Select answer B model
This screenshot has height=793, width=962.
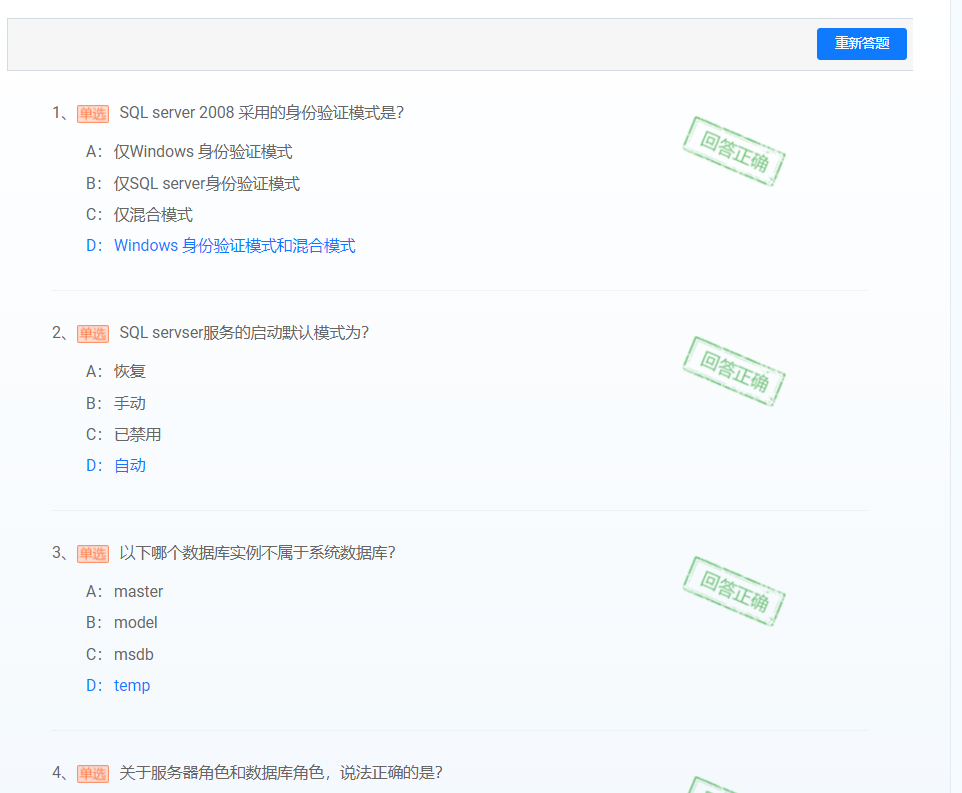click(121, 623)
